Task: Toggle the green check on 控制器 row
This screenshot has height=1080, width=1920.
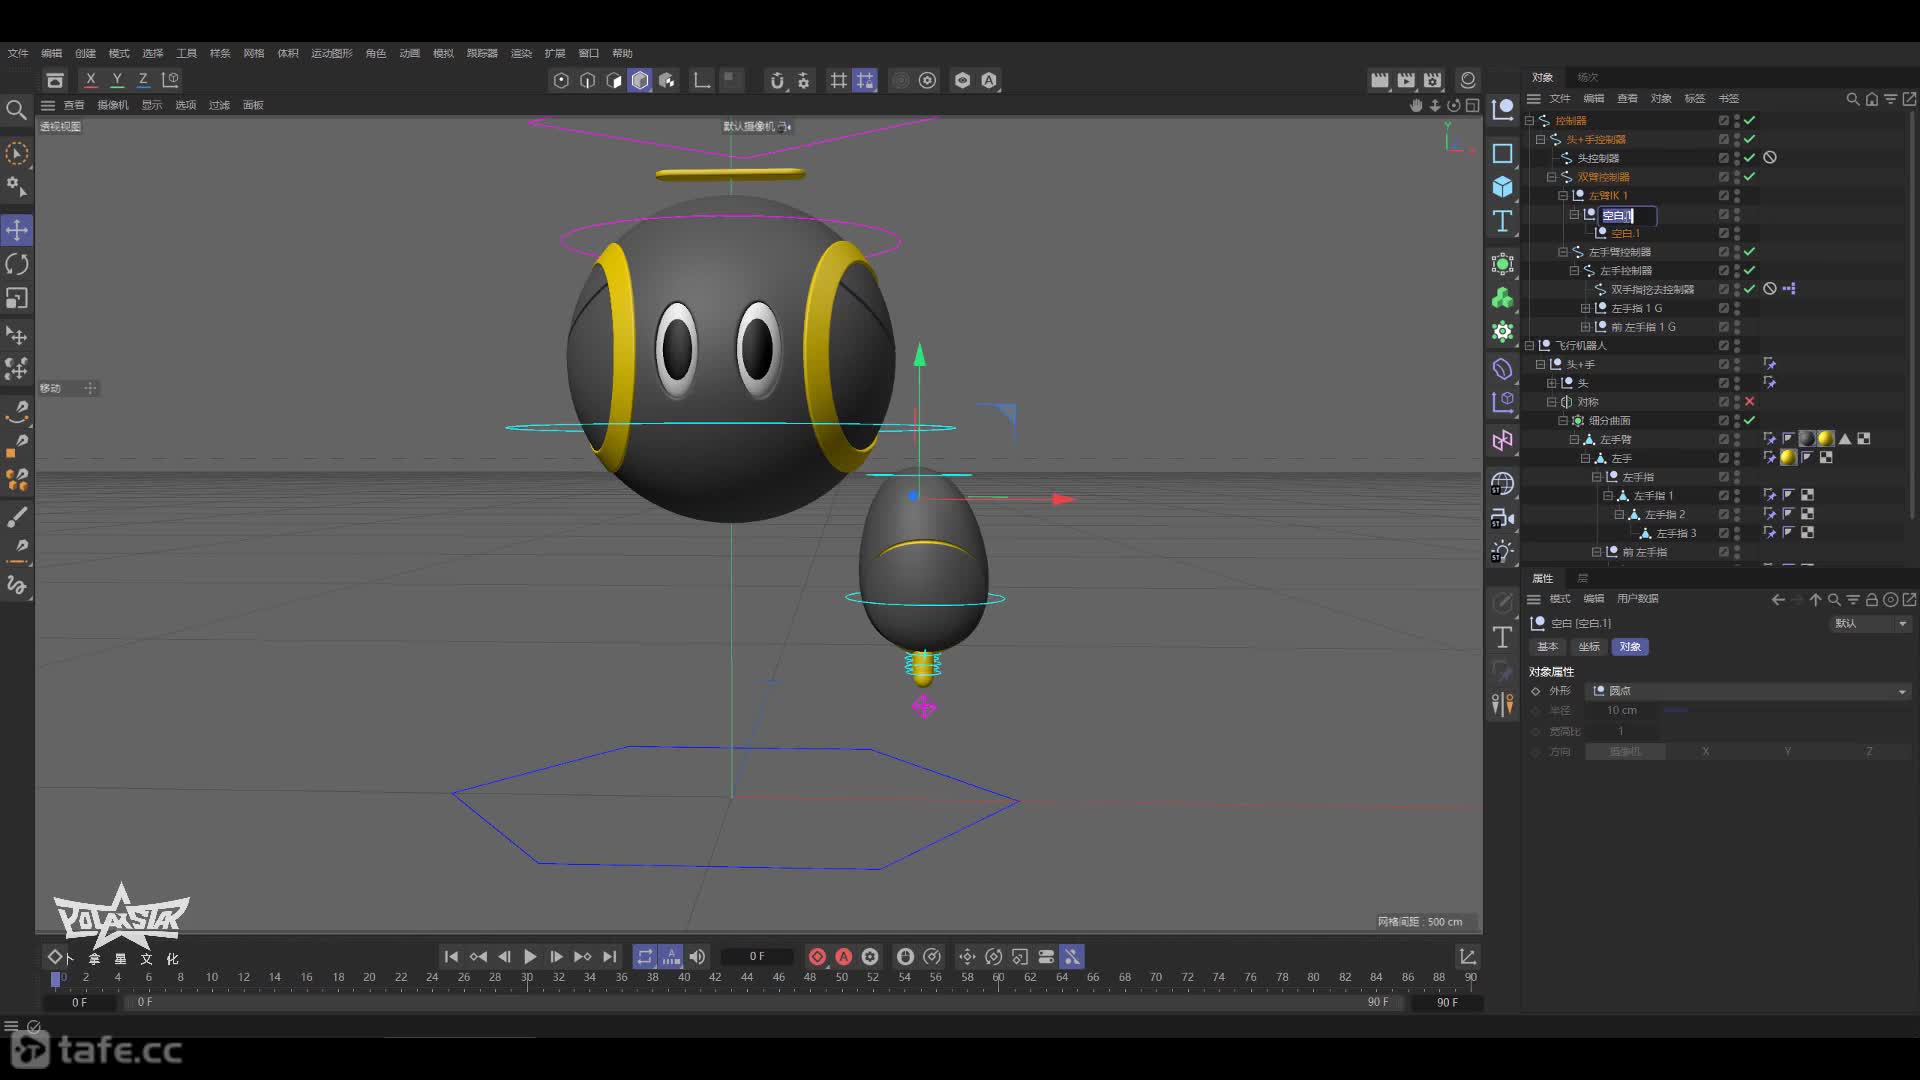Action: pos(1750,120)
